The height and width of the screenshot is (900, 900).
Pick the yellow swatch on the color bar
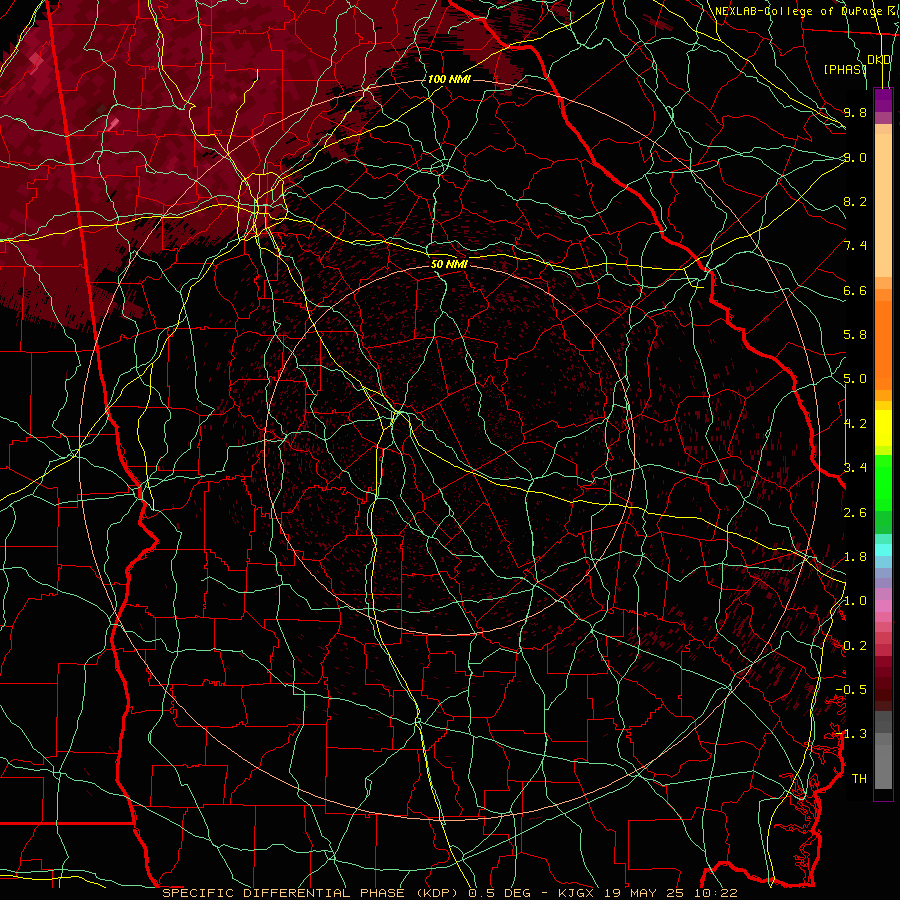(x=883, y=428)
